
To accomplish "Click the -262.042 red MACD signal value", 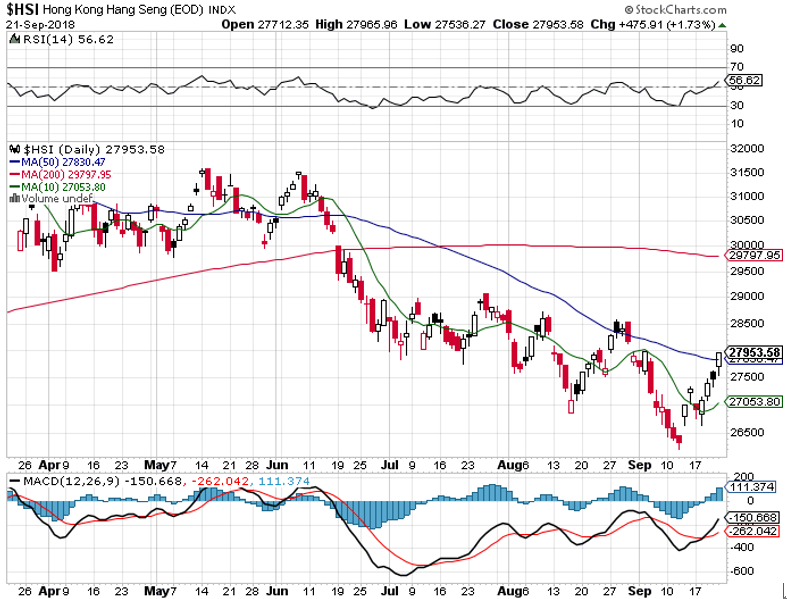I will pos(219,482).
